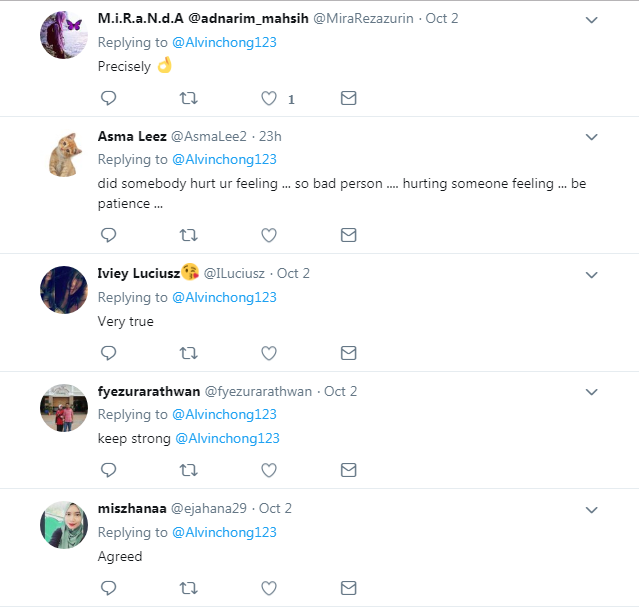The height and width of the screenshot is (607, 639).
Task: Retweet fyezurarathwan's "keep strong" tweet
Action: [x=188, y=469]
